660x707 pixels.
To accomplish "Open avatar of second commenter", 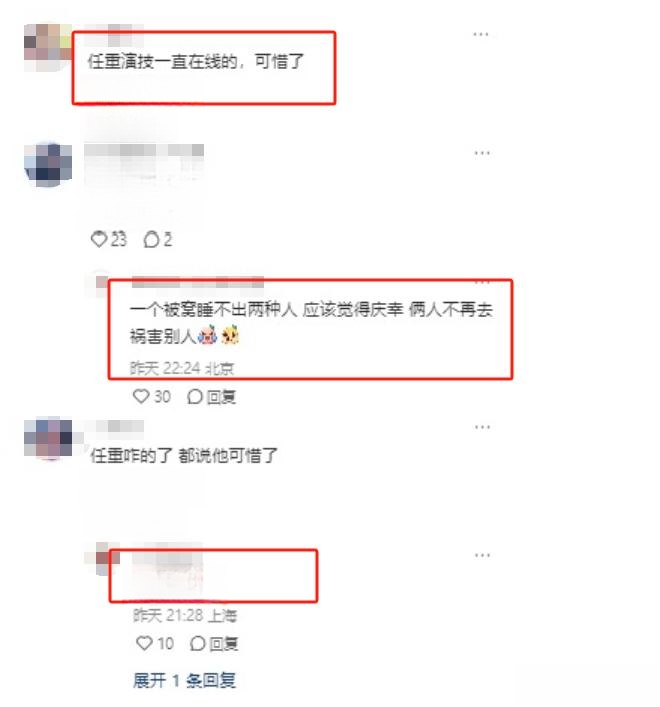I will tap(48, 165).
